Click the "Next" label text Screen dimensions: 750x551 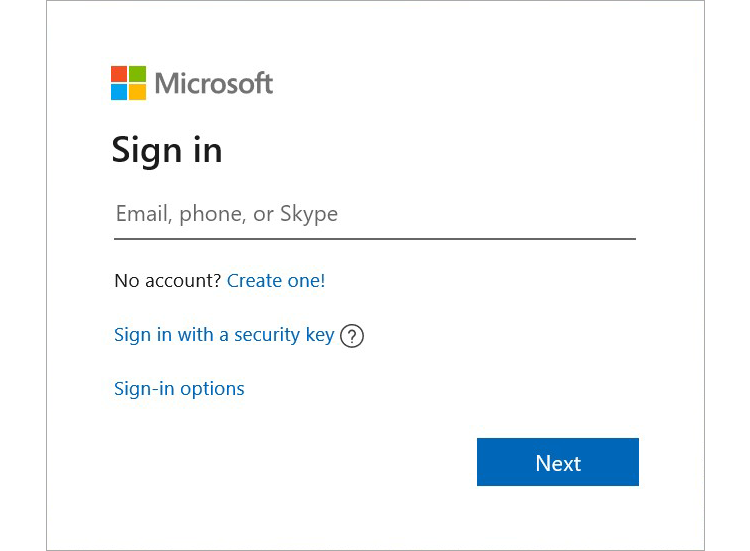point(558,463)
